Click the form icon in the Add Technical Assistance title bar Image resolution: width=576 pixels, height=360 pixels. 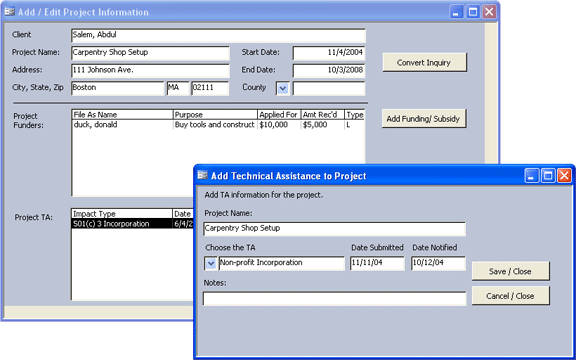[202, 176]
